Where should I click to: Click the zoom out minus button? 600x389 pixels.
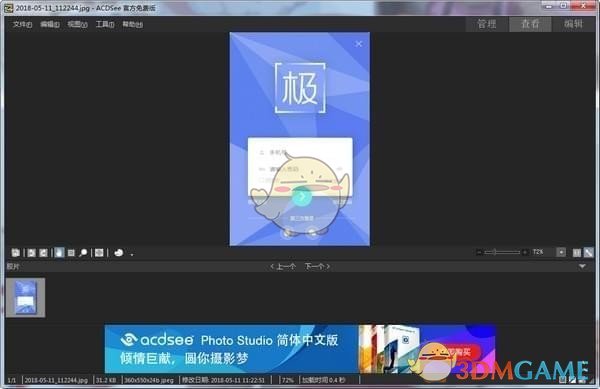tap(479, 252)
